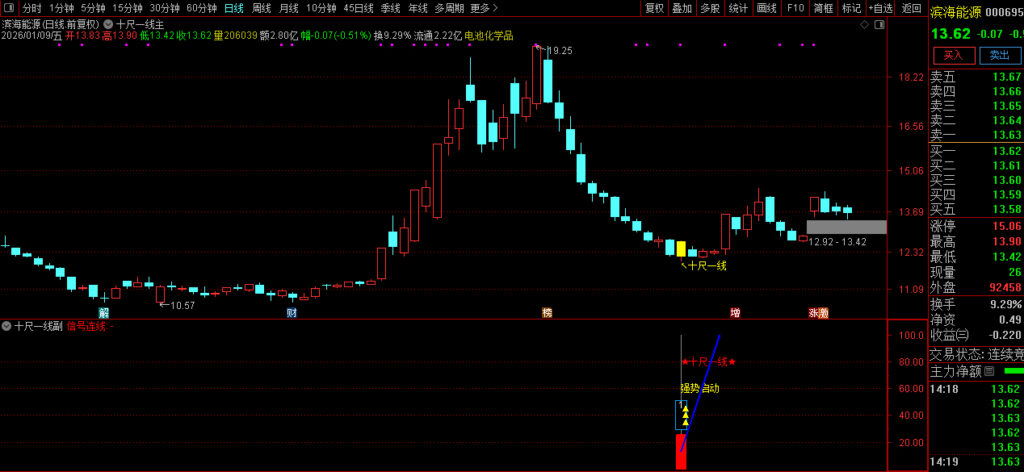Viewport: 1024px width, 472px height.
Task: Click the gray 12.92-13.42 price range bar
Action: pos(846,227)
